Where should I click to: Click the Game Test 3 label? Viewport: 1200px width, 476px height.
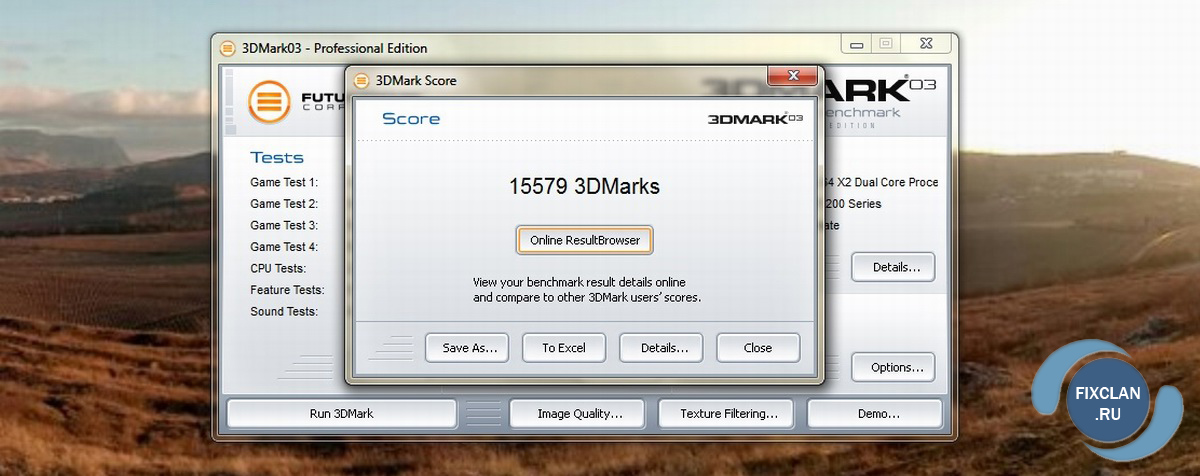[284, 225]
